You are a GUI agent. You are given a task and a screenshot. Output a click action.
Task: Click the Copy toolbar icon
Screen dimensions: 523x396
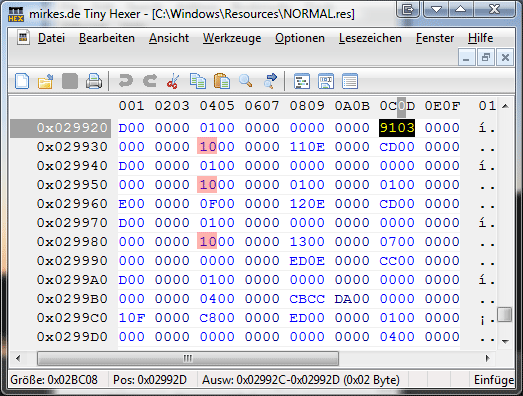pos(197,81)
